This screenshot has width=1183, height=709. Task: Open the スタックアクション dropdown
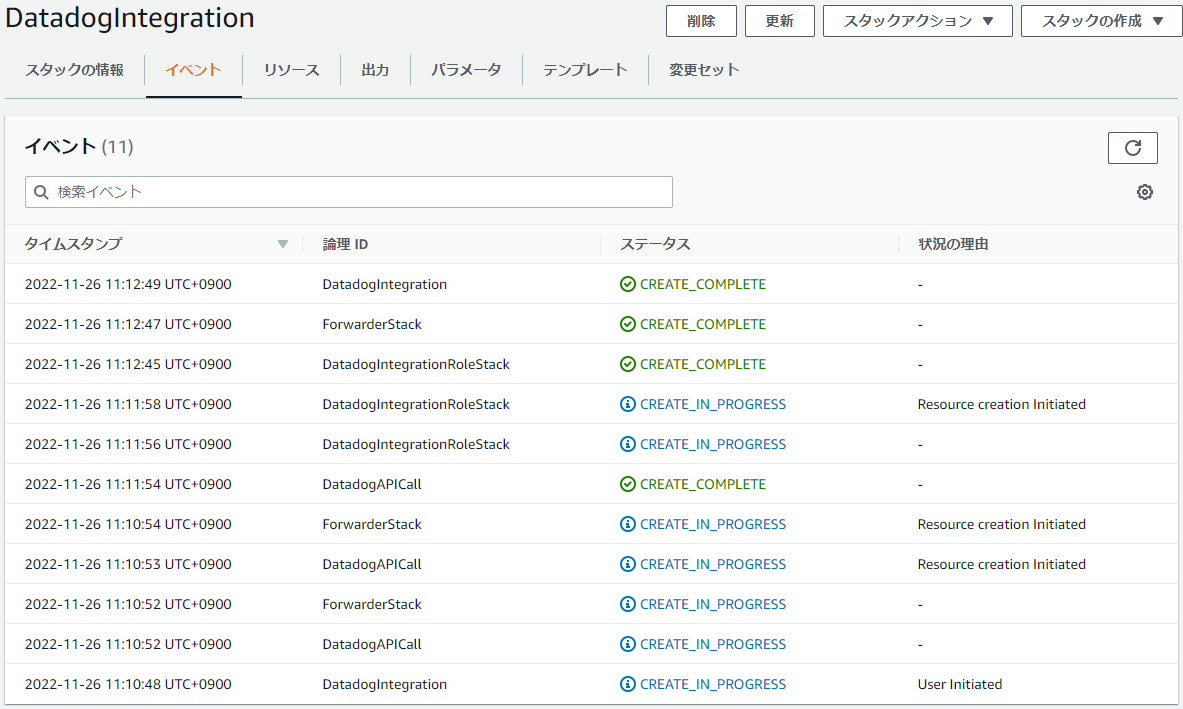pos(917,21)
